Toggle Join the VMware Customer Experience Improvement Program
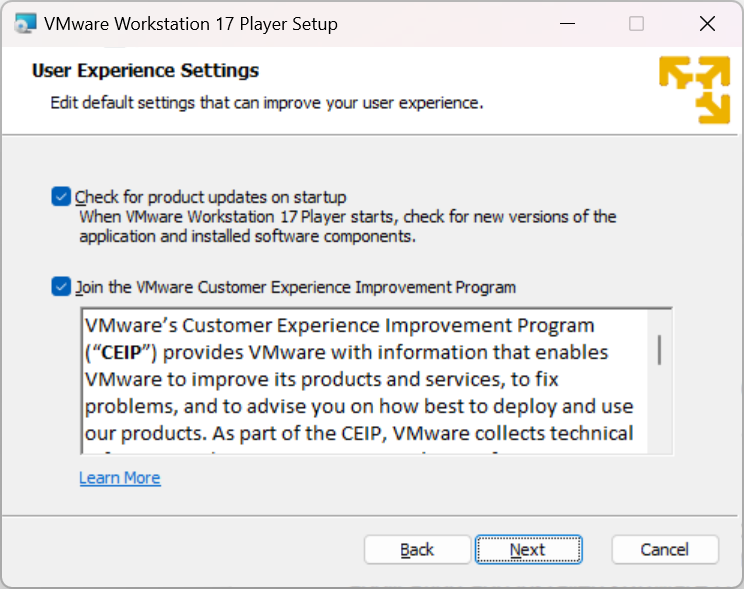Image resolution: width=744 pixels, height=589 pixels. coord(61,287)
